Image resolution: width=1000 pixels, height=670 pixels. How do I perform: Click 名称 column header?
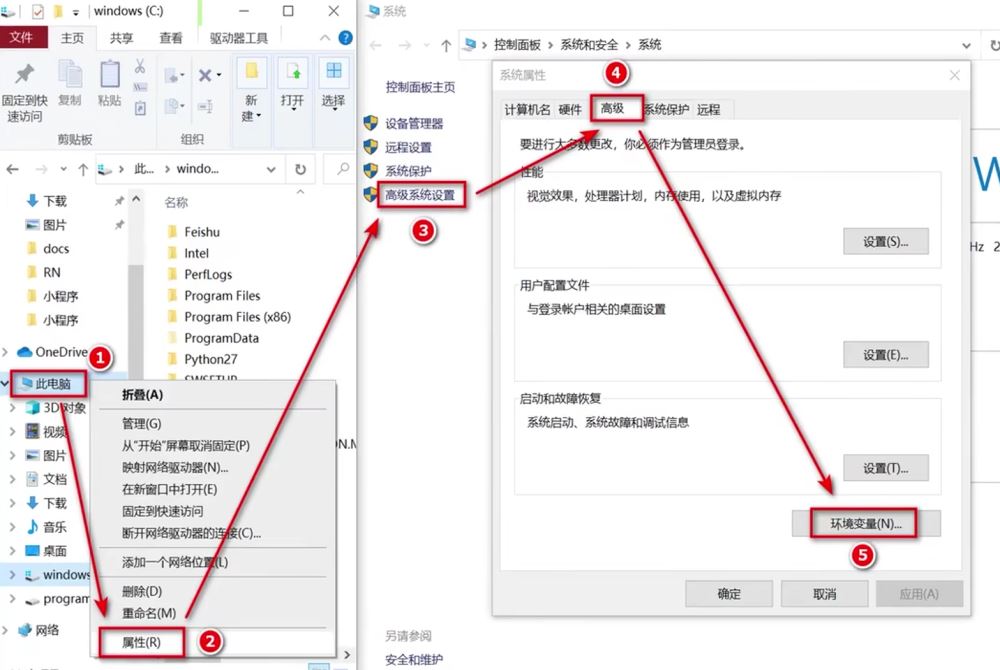pos(176,203)
